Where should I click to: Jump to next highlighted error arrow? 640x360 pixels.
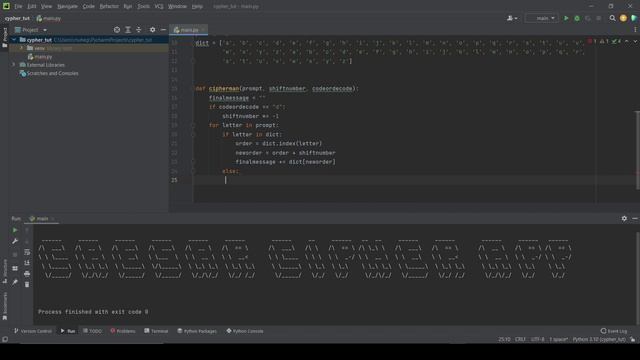tap(635, 41)
